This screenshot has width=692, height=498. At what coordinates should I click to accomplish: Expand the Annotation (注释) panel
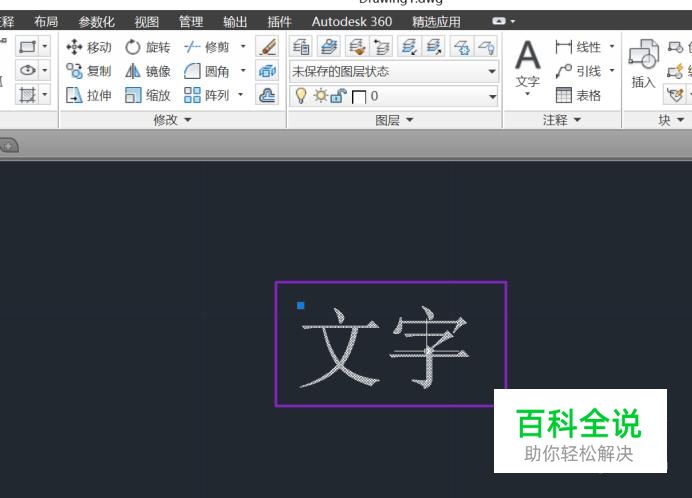561,120
